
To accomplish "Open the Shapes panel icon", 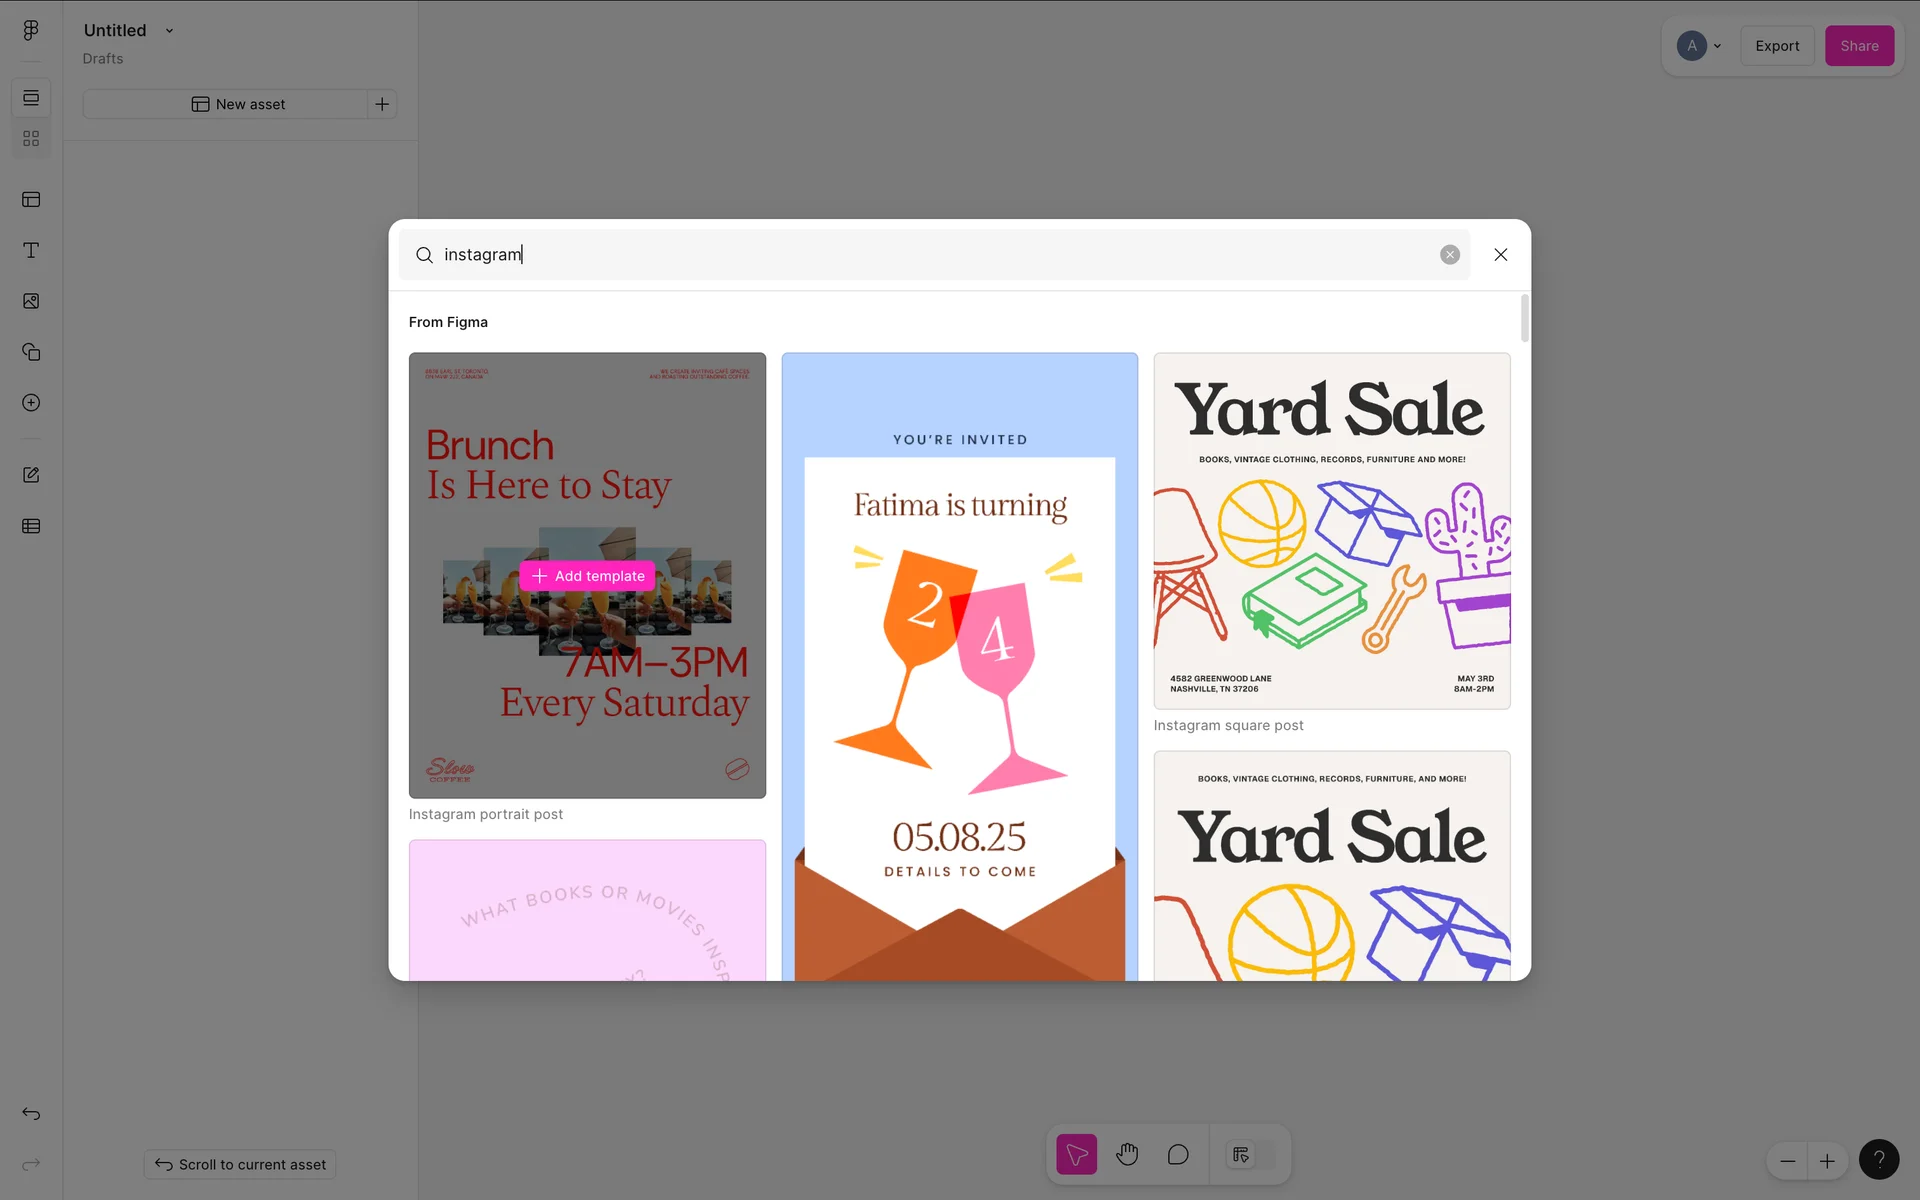I will pyautogui.click(x=31, y=352).
